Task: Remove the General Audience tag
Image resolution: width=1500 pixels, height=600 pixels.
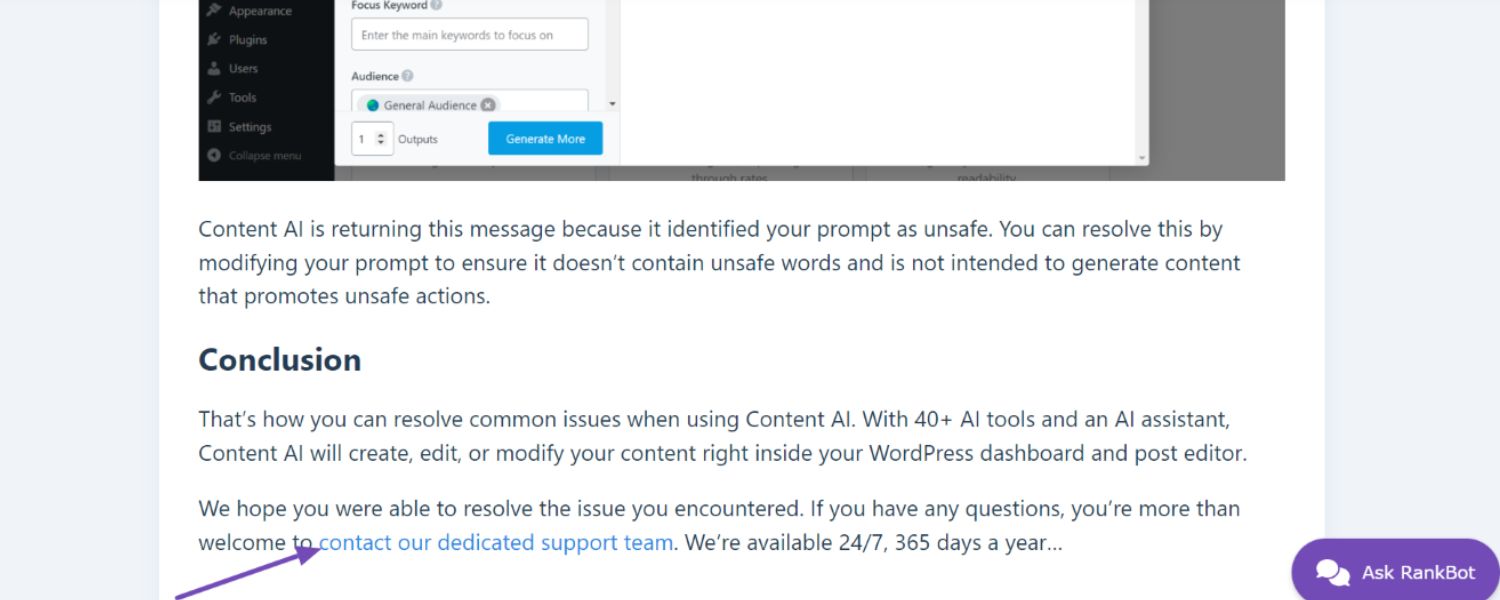Action: pos(487,105)
